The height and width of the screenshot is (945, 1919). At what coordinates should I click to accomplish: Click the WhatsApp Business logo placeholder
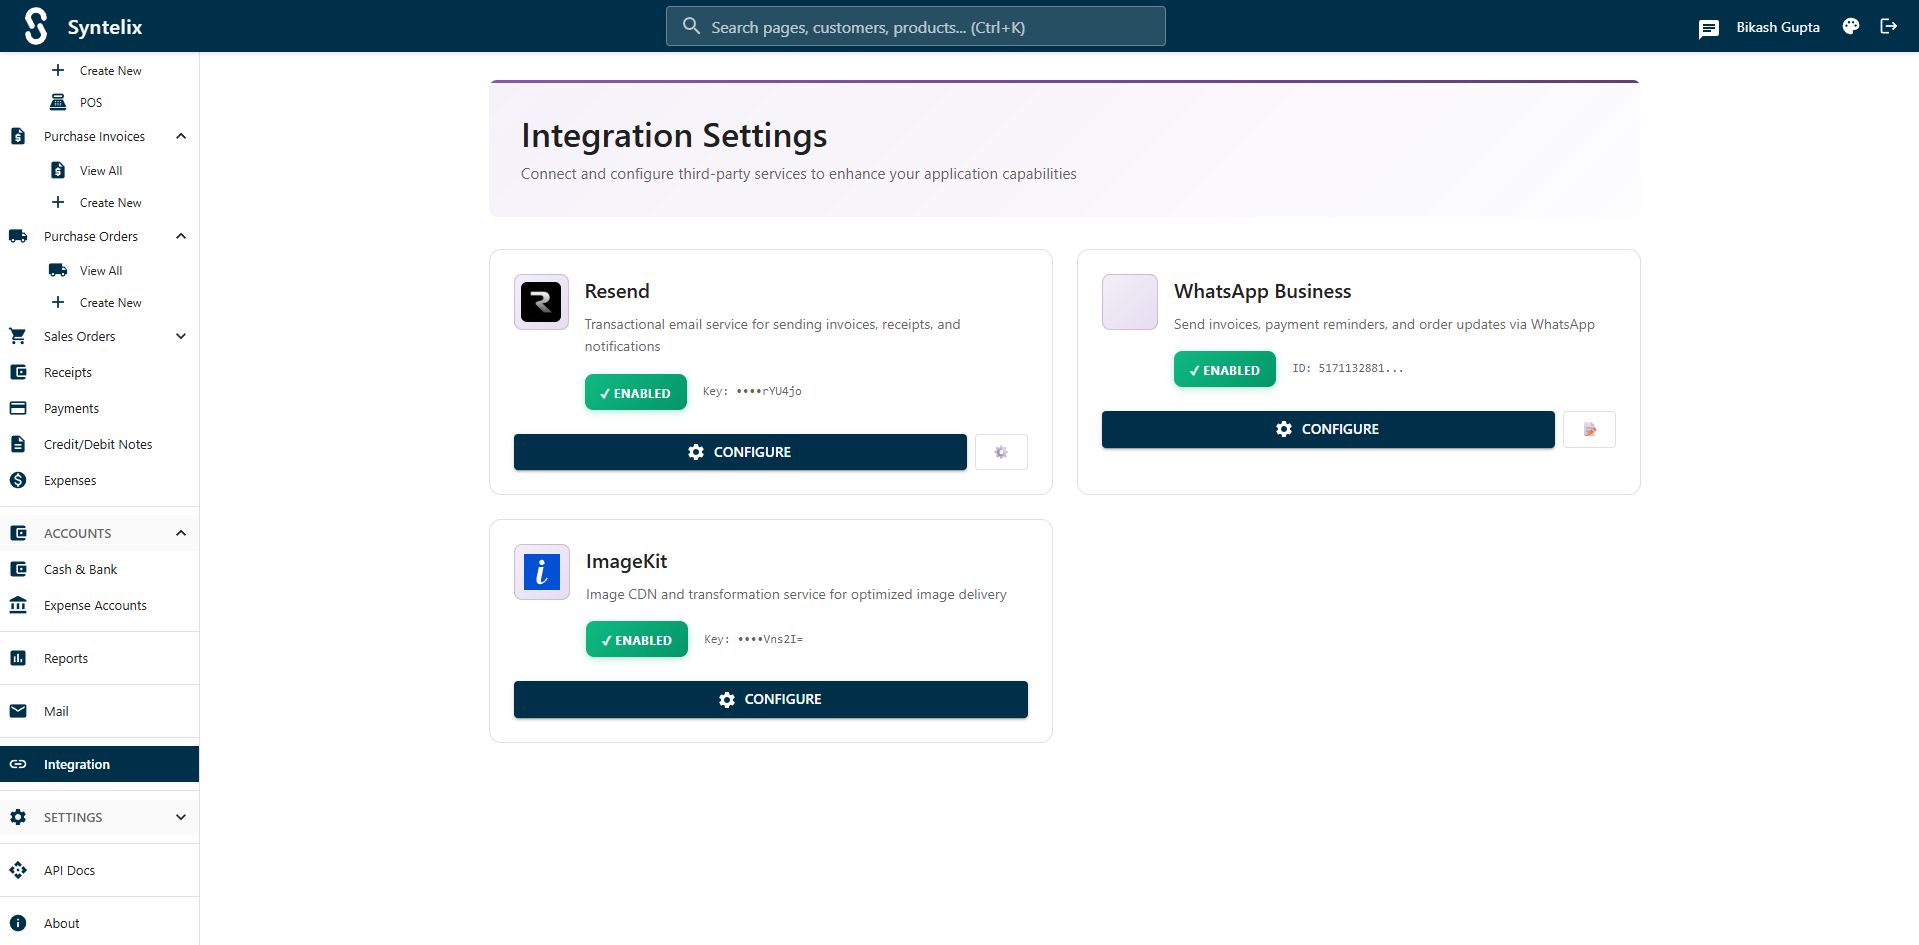click(x=1129, y=302)
